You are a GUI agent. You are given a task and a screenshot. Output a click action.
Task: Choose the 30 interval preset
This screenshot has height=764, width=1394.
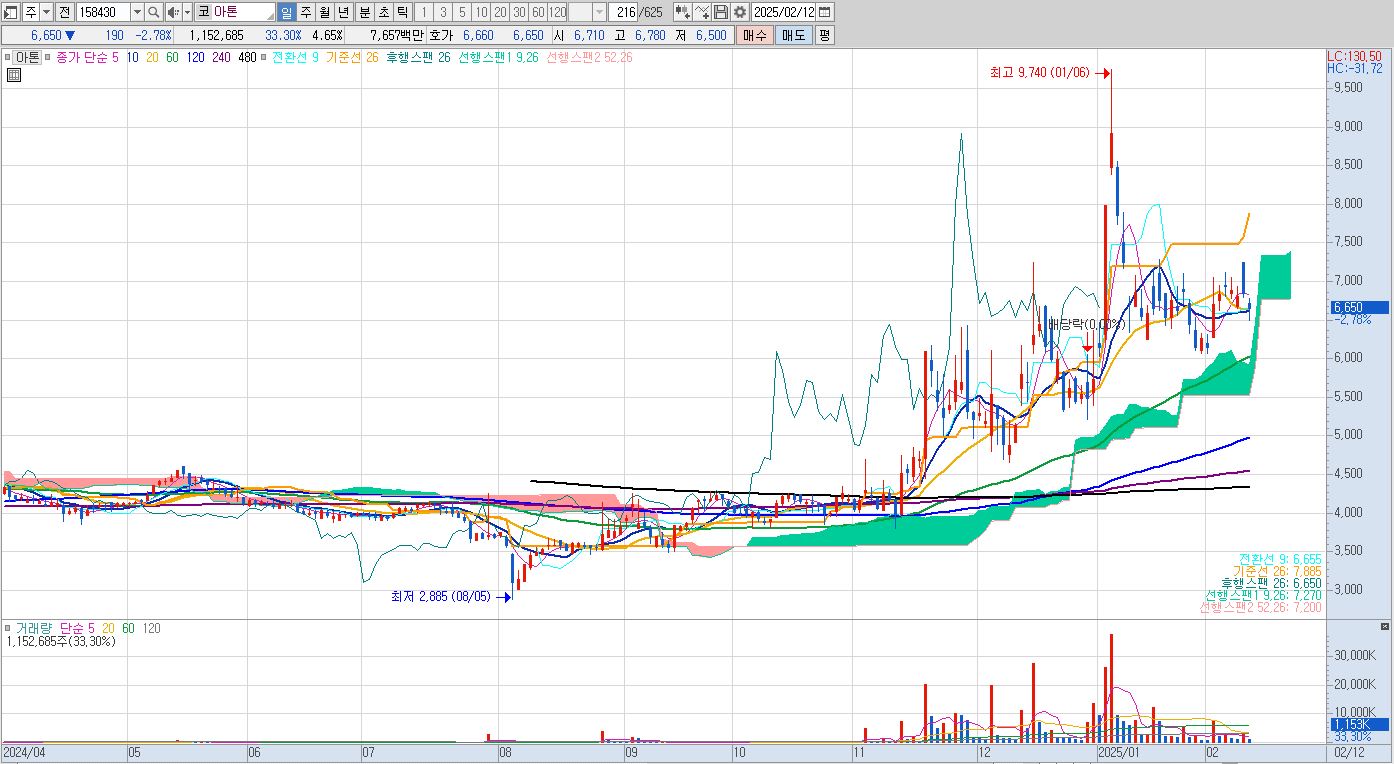[519, 12]
